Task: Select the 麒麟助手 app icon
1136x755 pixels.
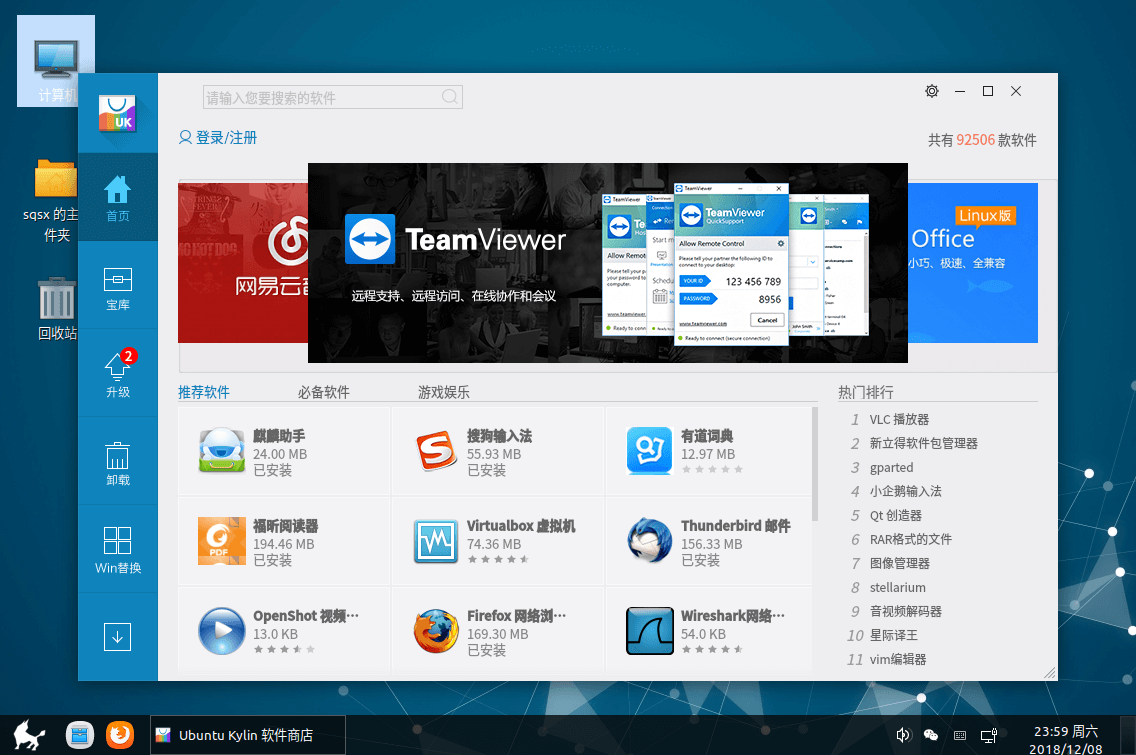Action: pyautogui.click(x=222, y=451)
